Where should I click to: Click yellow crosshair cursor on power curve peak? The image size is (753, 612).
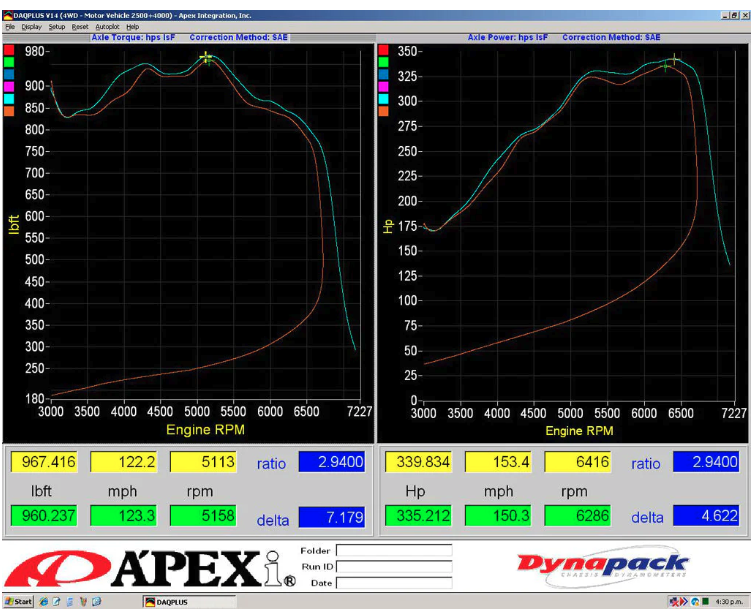pyautogui.click(x=674, y=60)
